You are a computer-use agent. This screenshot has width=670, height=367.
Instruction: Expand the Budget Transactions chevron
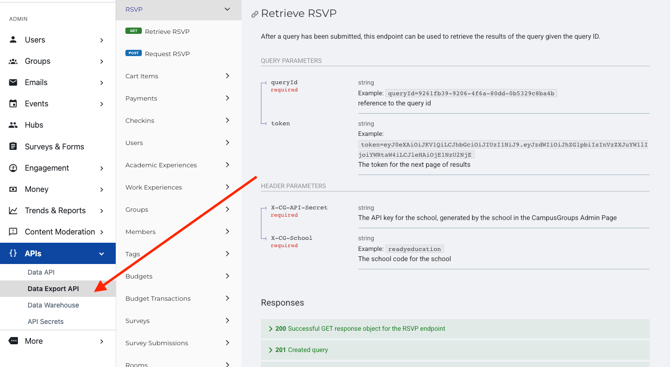tap(227, 298)
